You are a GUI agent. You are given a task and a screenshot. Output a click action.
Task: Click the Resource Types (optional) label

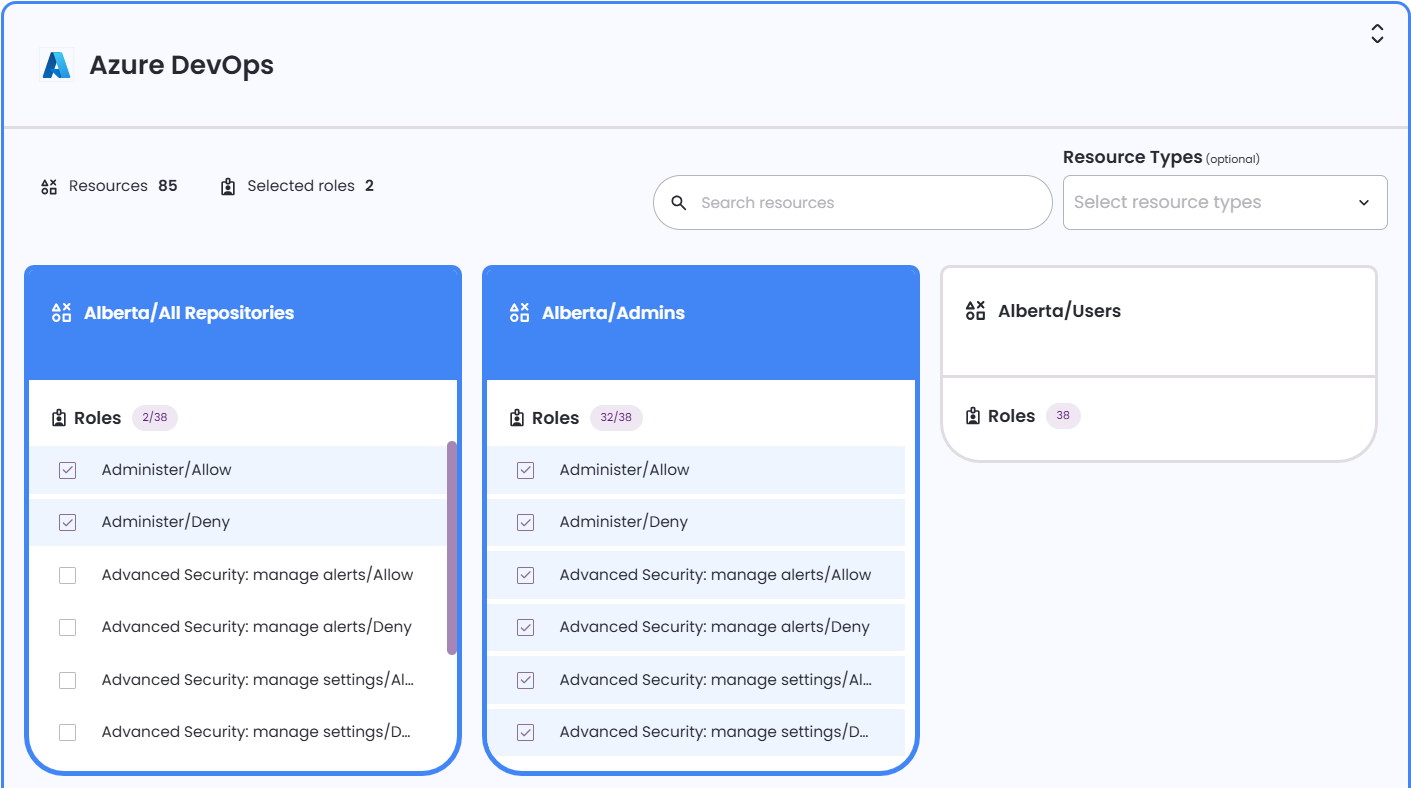[x=1161, y=157]
